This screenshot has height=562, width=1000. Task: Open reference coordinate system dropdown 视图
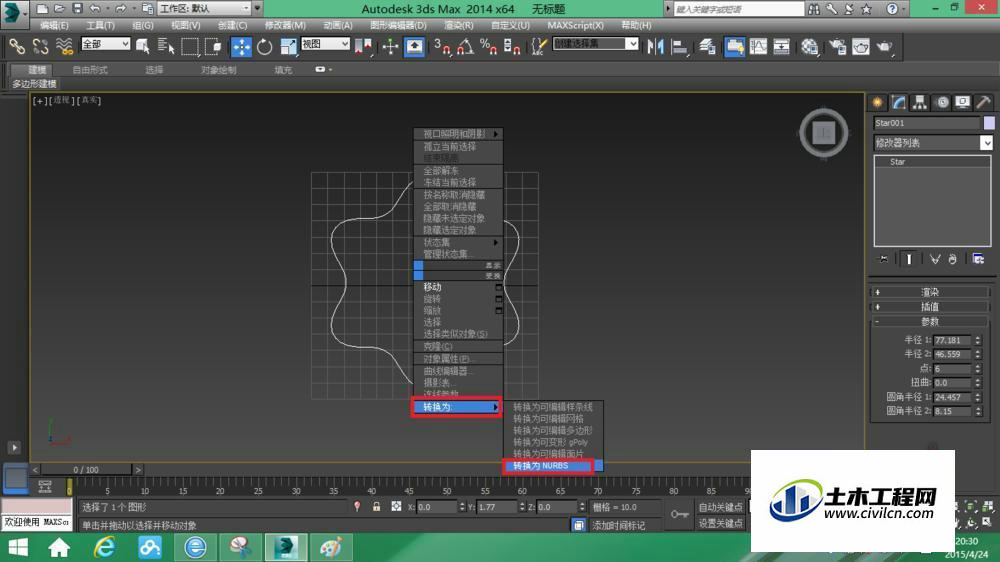click(x=325, y=43)
